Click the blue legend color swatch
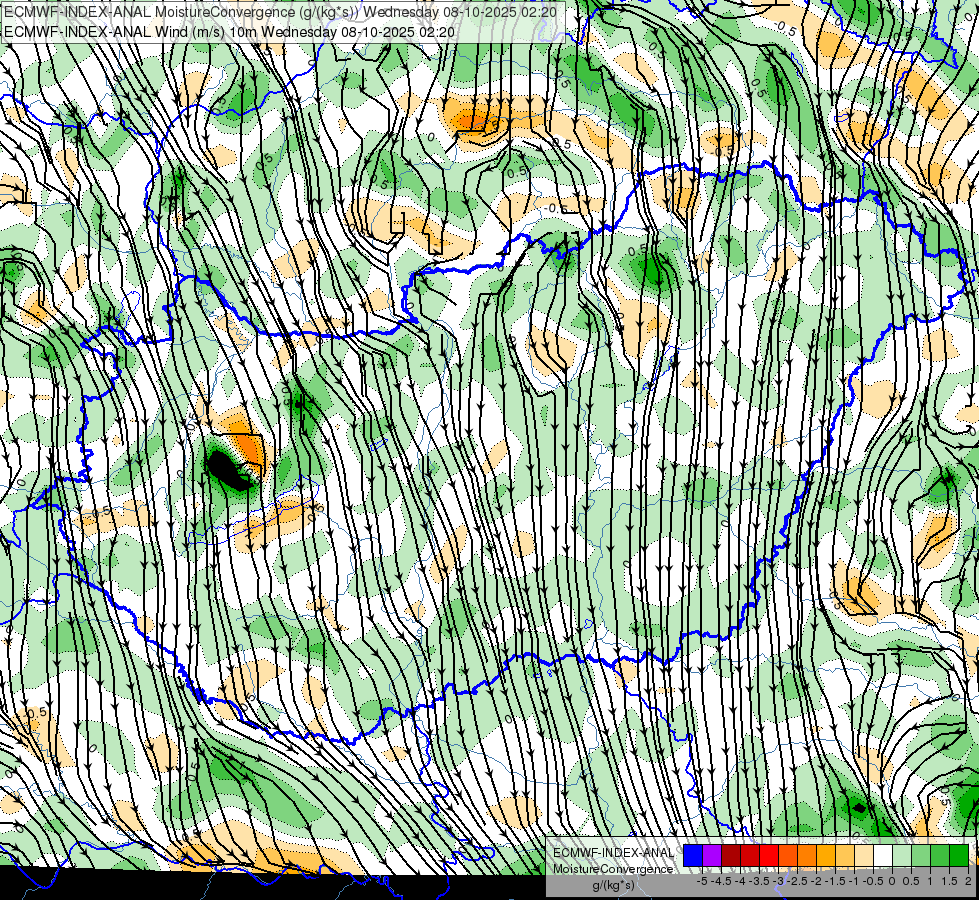The image size is (979, 900). [x=693, y=856]
